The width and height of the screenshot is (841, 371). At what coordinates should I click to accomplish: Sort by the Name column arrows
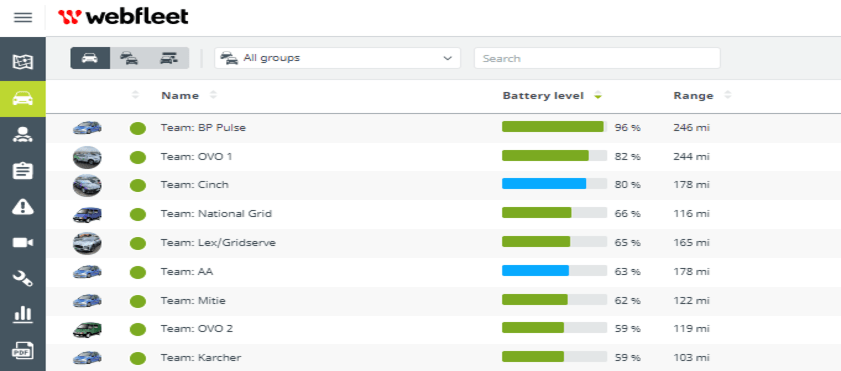click(213, 95)
